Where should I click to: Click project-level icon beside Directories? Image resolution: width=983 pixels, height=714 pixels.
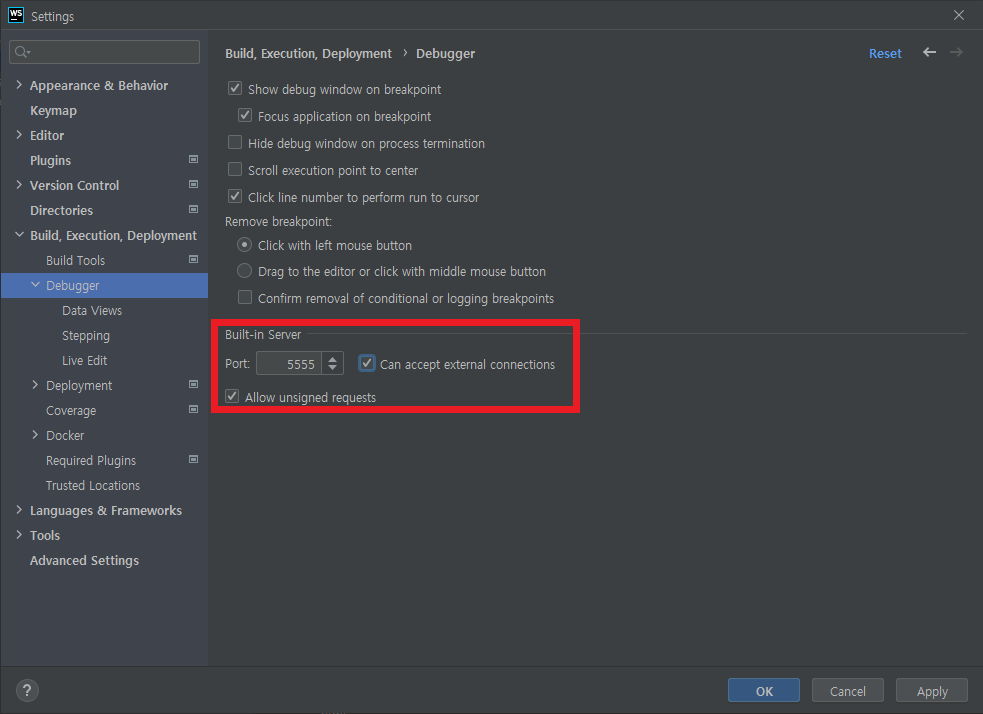click(194, 209)
